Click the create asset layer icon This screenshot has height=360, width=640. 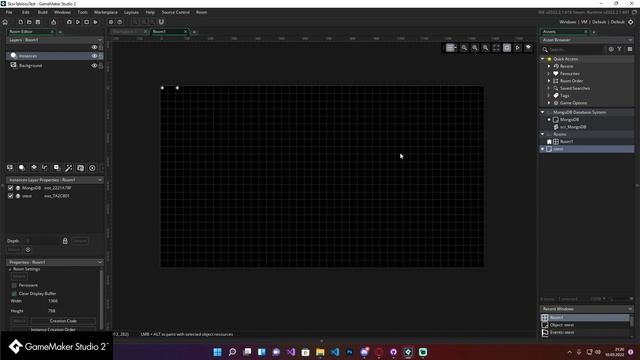click(x=57, y=168)
